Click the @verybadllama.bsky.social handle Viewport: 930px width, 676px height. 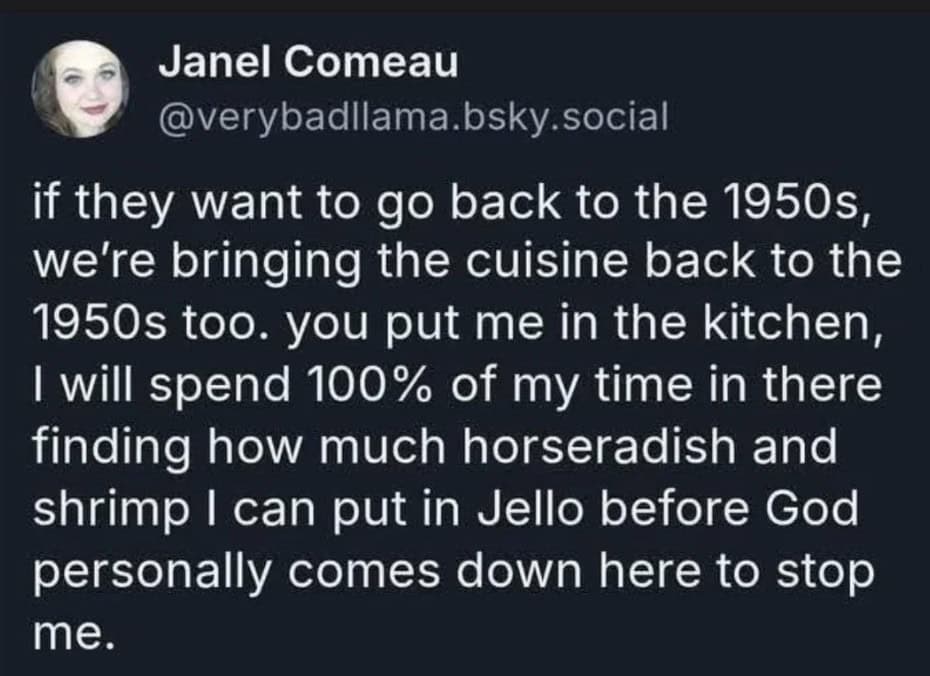pos(412,119)
